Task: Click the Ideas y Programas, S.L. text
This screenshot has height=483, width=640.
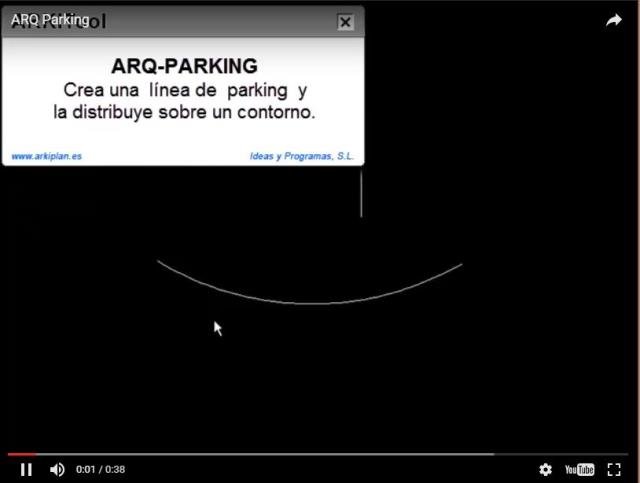Action: pyautogui.click(x=302, y=156)
